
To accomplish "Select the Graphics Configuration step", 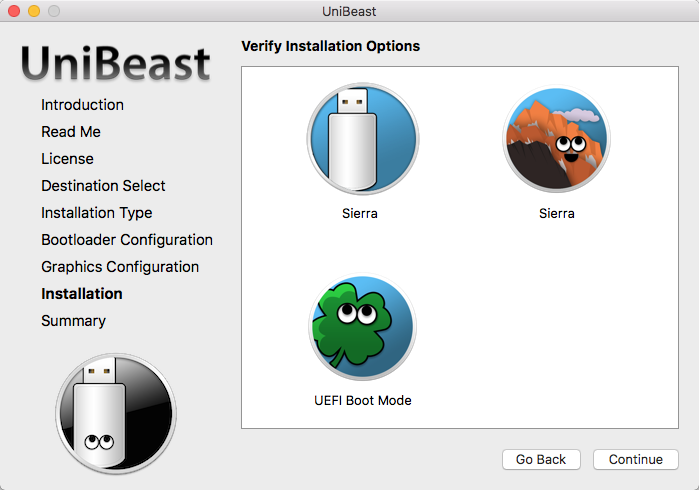I will (x=120, y=267).
